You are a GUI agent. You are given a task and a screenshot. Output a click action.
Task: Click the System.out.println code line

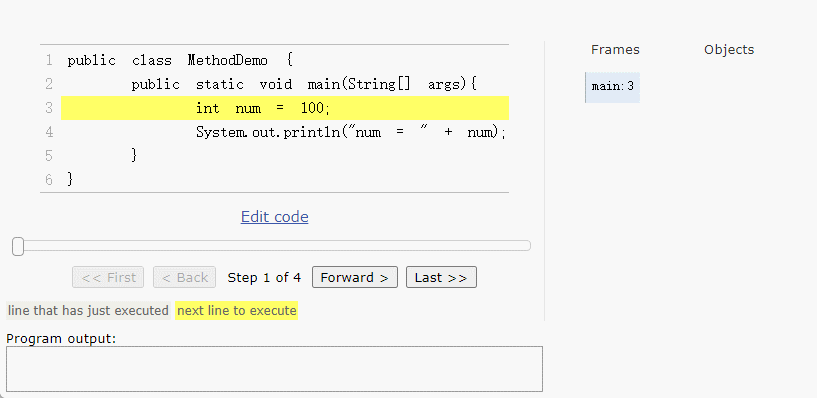[351, 132]
